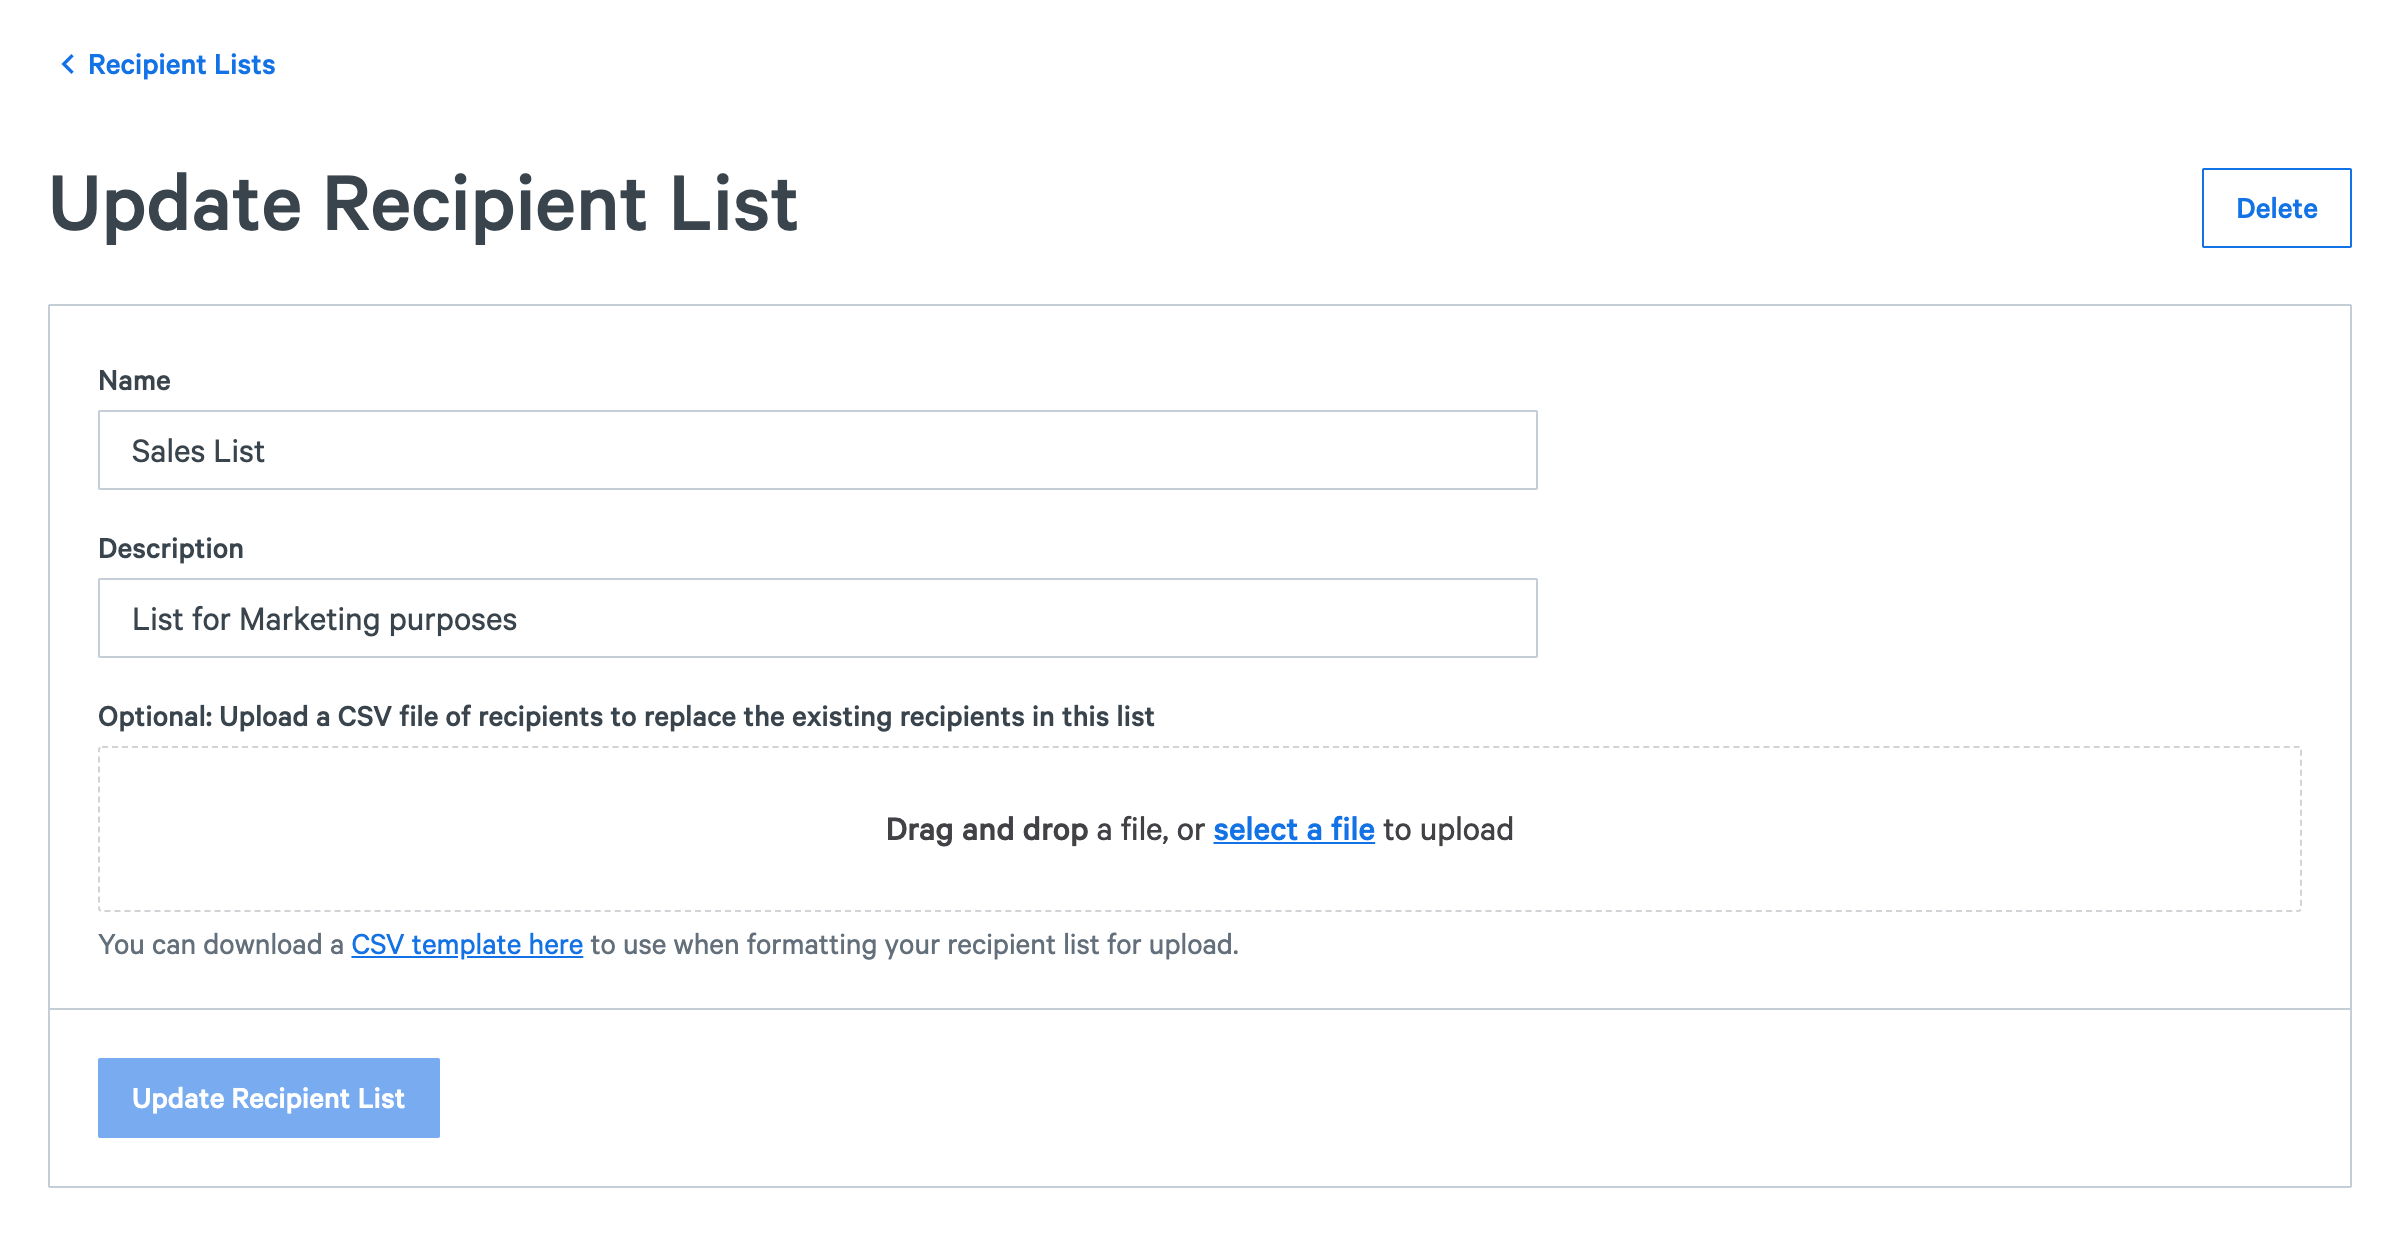Viewport: 2400px width, 1238px height.
Task: Click the "to upload" text in dropzone
Action: 1448,830
